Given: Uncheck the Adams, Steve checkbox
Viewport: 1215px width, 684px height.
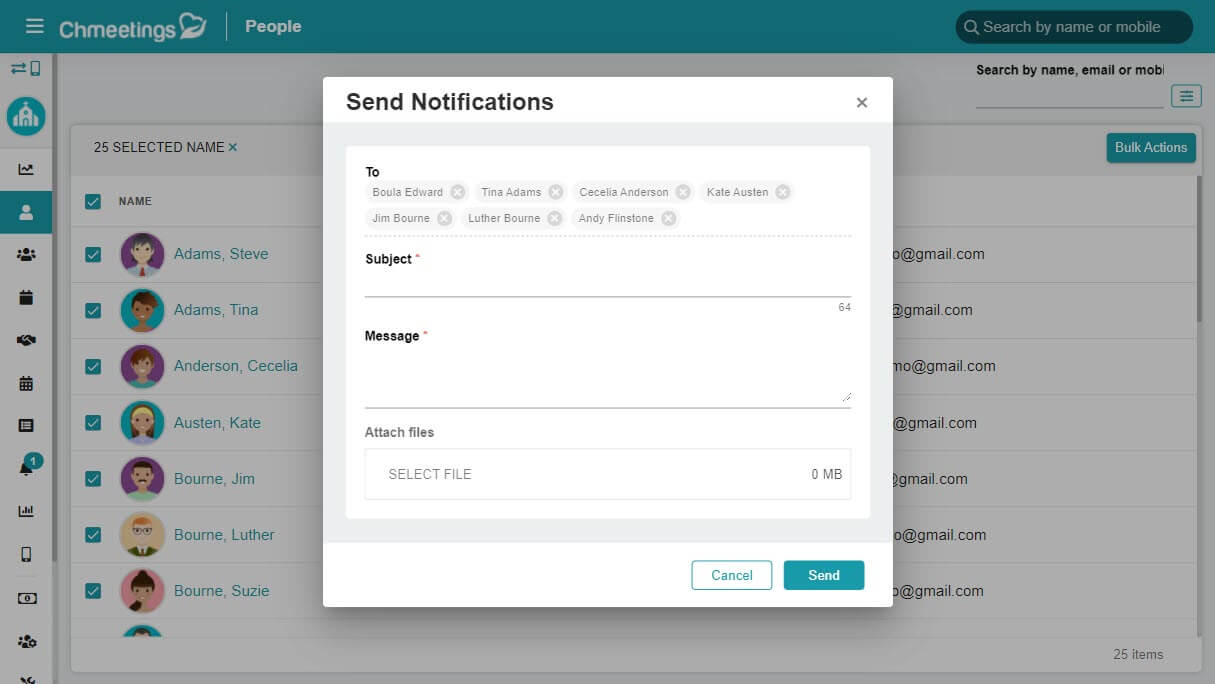Looking at the screenshot, I should click(x=93, y=254).
